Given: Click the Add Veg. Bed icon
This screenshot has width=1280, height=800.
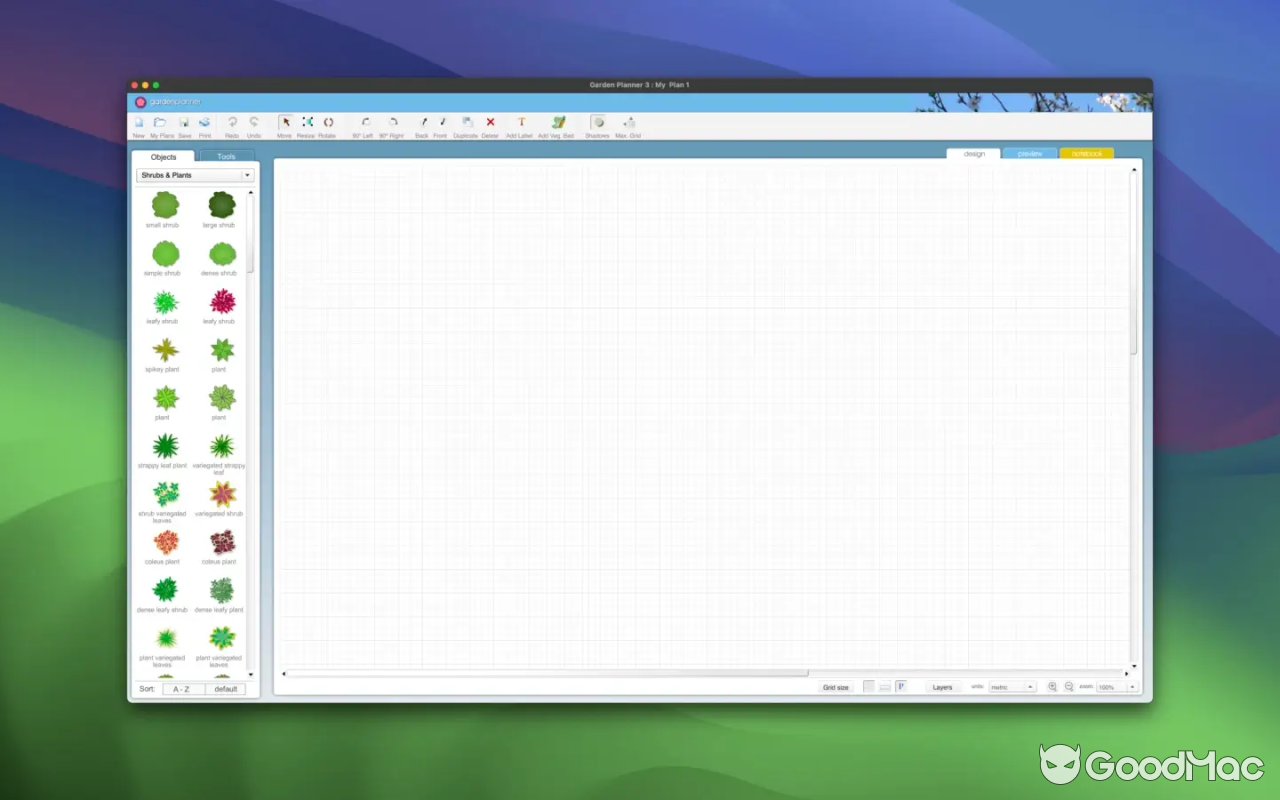Looking at the screenshot, I should click(x=557, y=123).
